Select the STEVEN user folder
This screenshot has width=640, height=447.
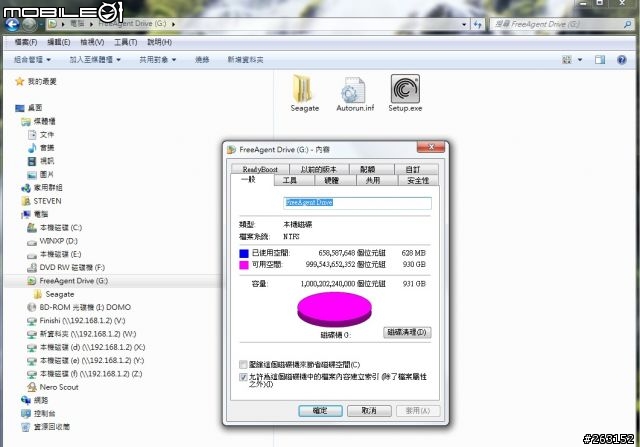(x=41, y=201)
